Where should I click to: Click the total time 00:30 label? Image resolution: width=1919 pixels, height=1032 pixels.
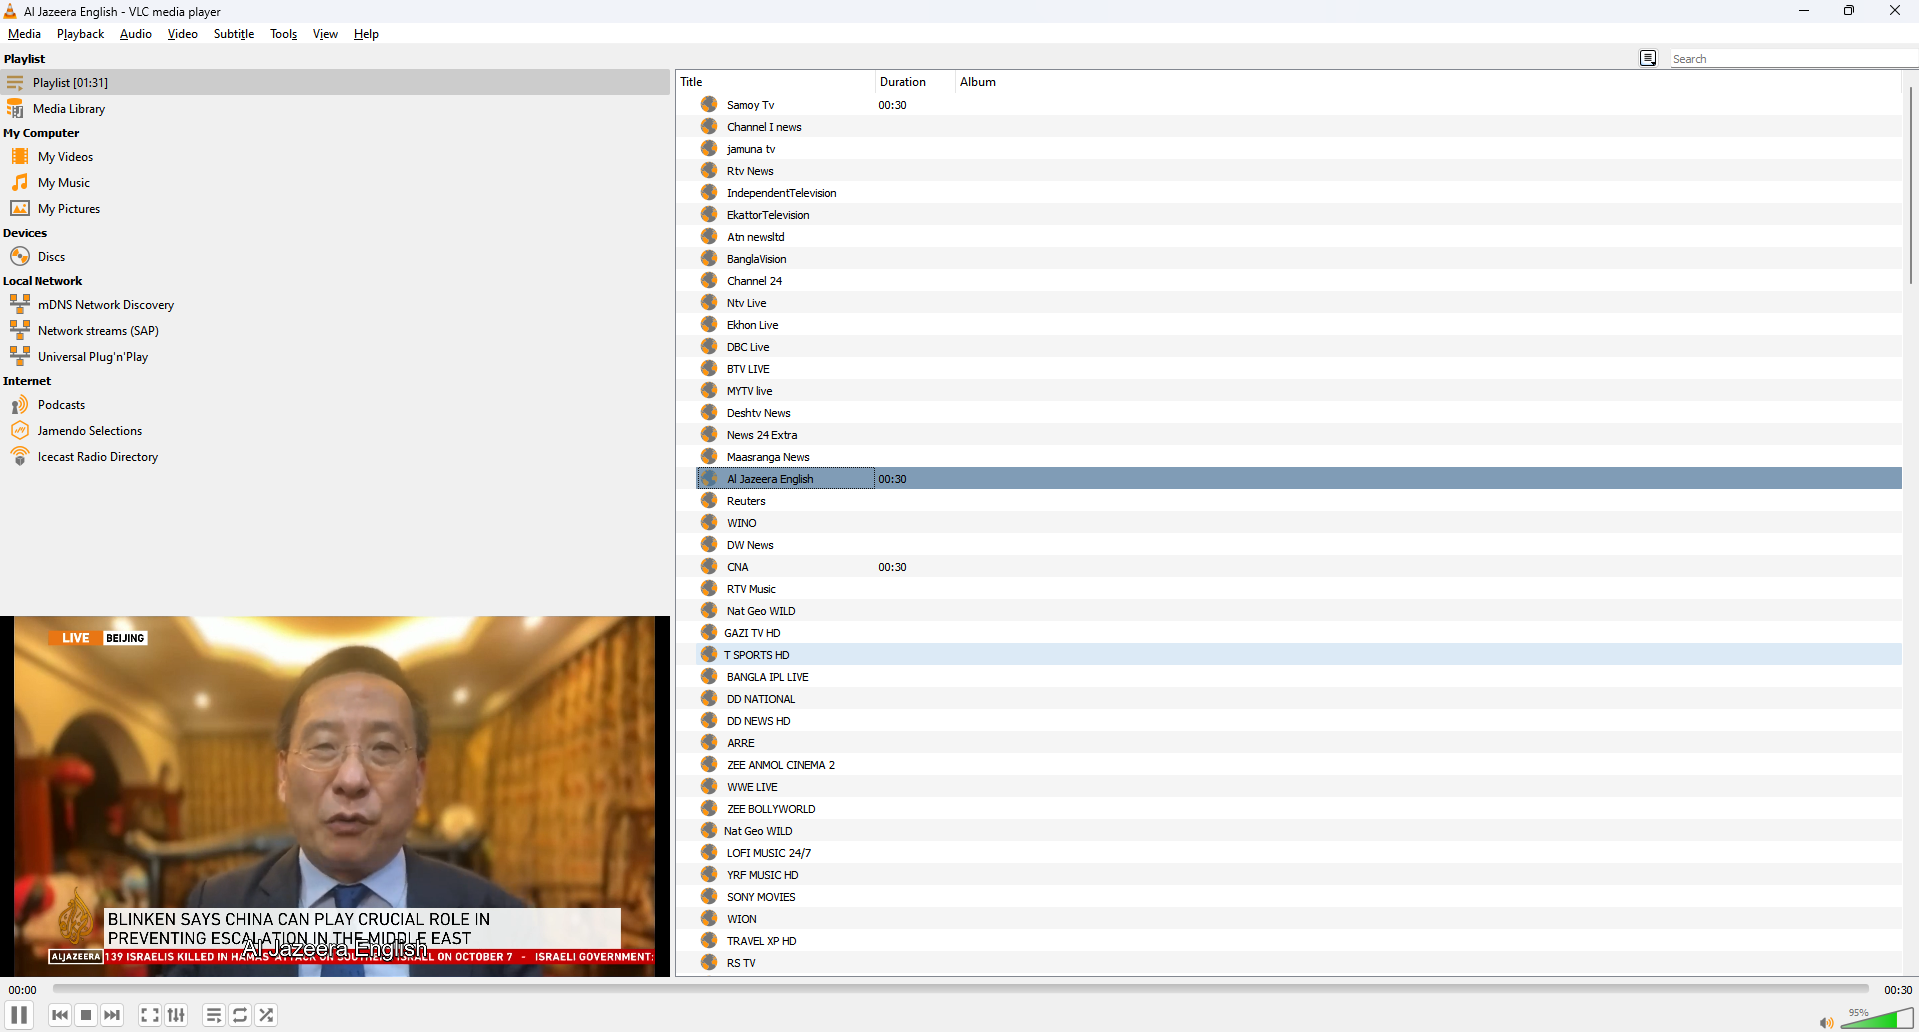coord(1898,990)
